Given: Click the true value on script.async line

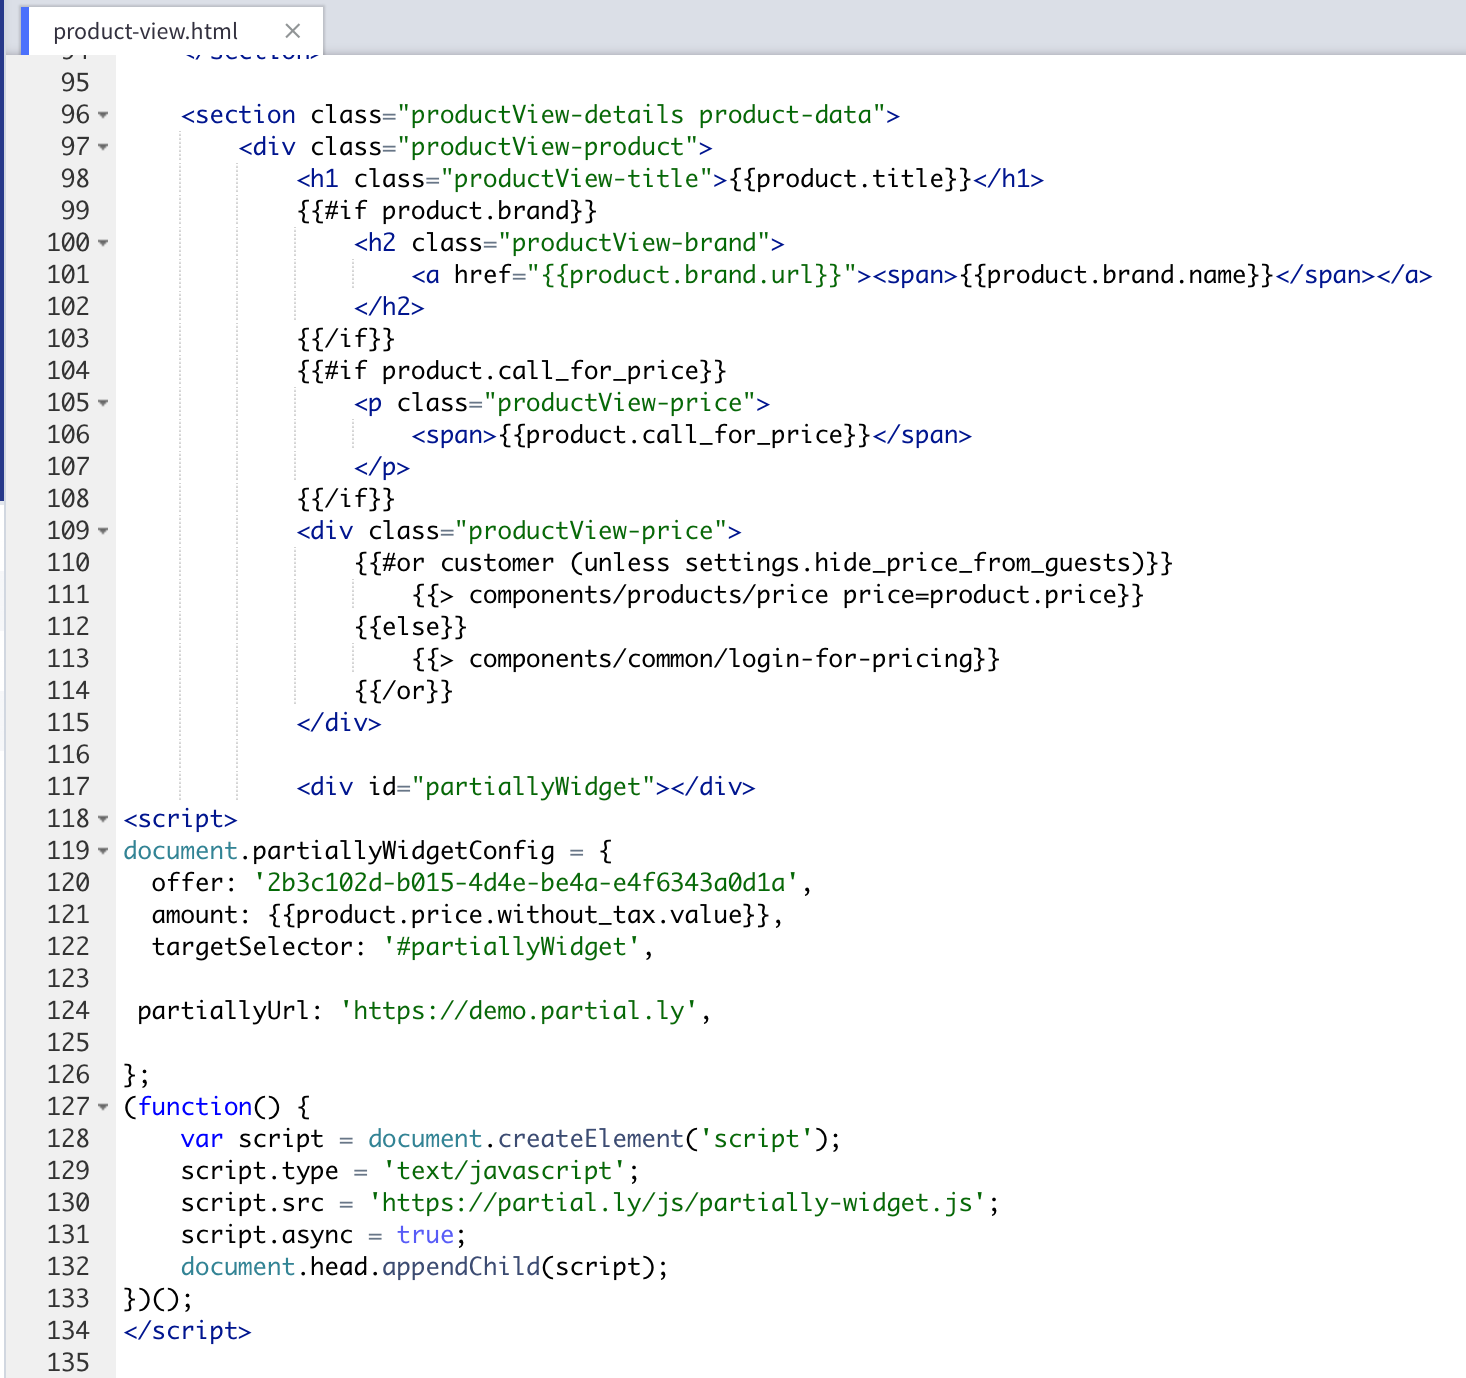Looking at the screenshot, I should 425,1235.
